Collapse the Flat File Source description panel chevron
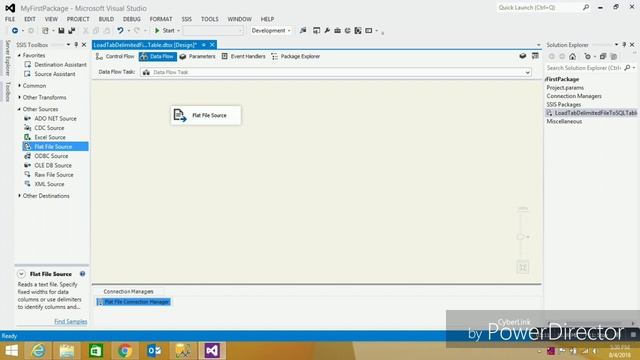640x360 pixels. (21, 274)
